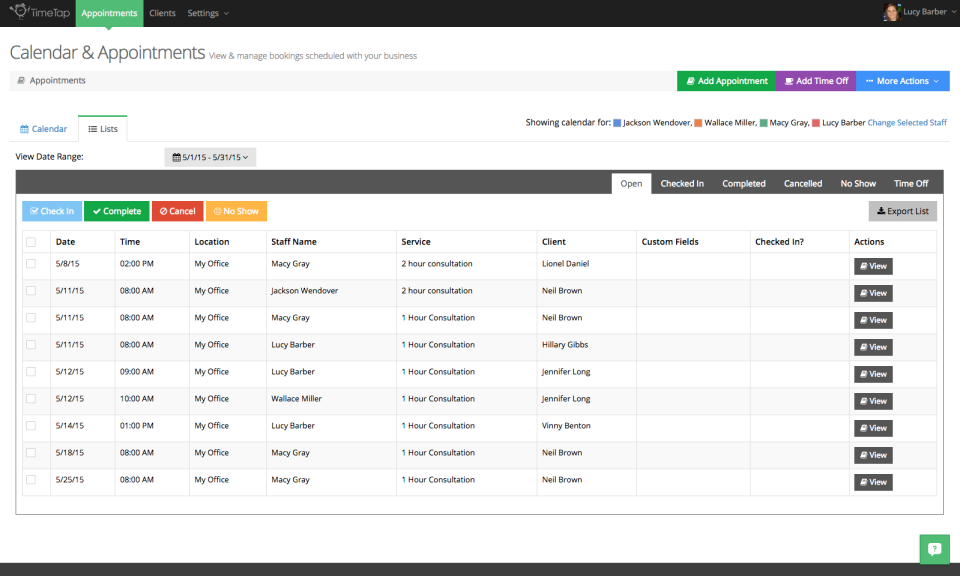
Task: Click the TimeTap logo
Action: 40,12
